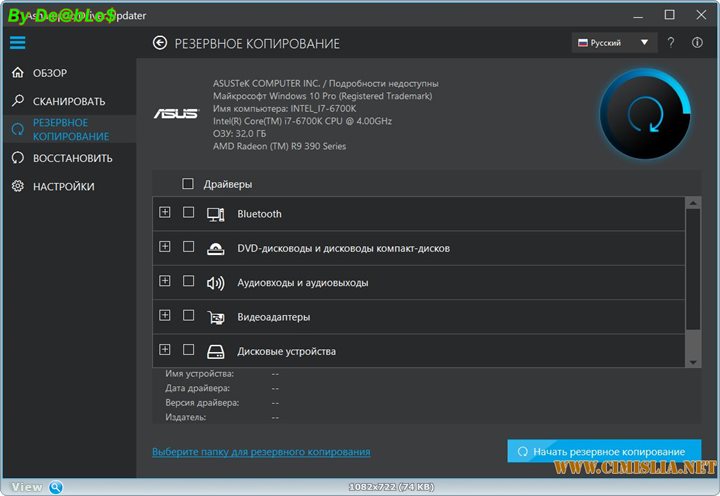Viewport: 720px width, 496px height.
Task: Click the info icon in title bar
Action: coord(697,43)
